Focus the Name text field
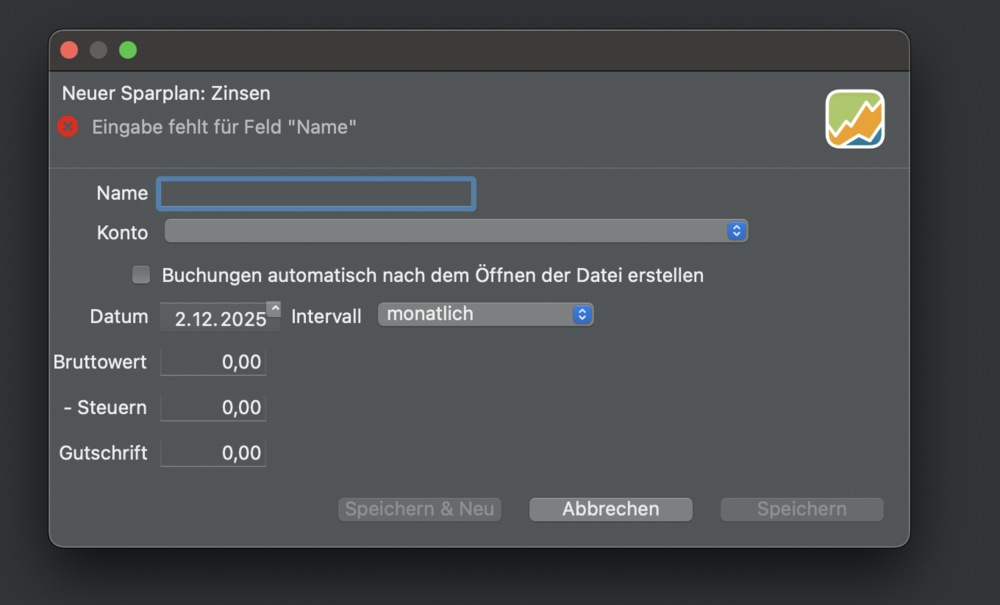Screen dimensions: 1000x605 316,193
